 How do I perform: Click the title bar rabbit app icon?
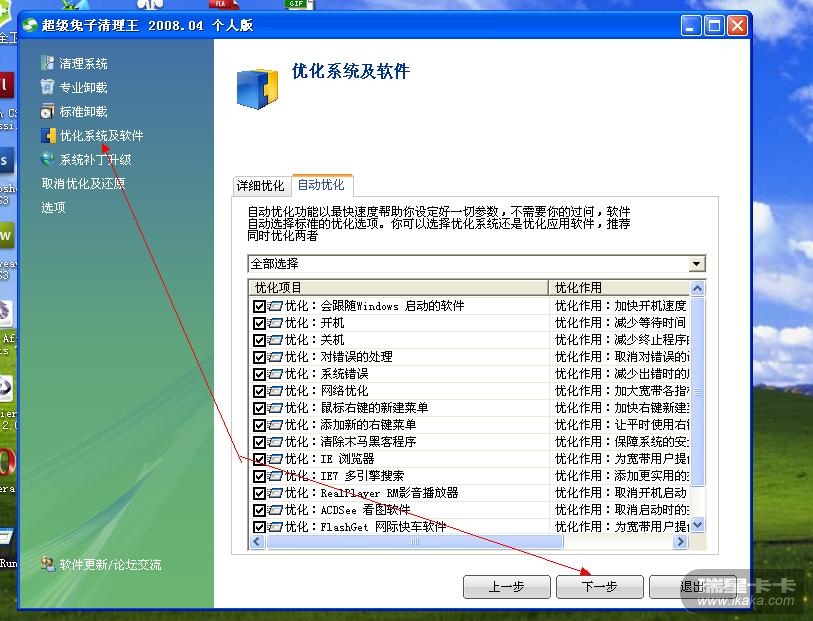(x=30, y=25)
